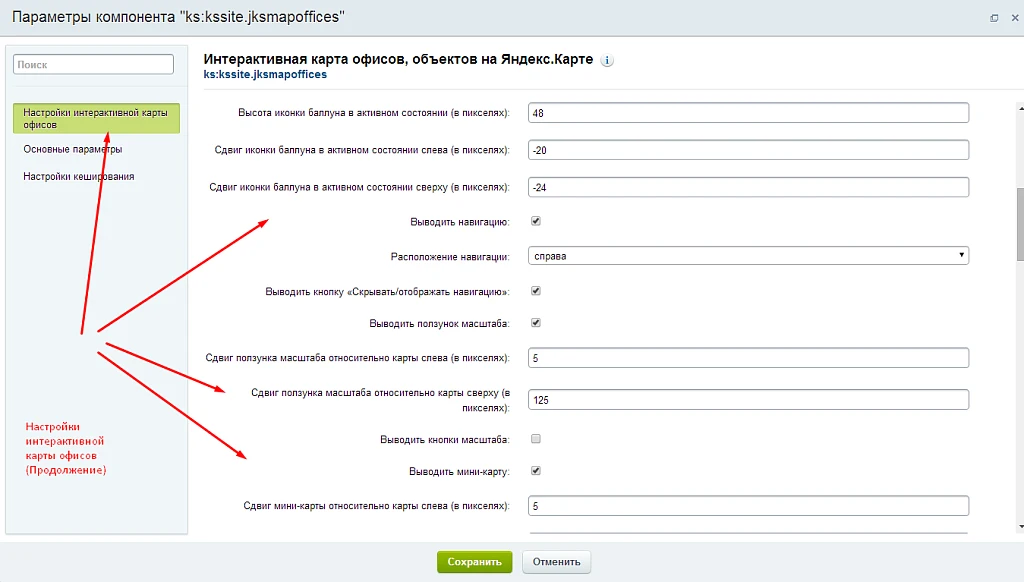The width and height of the screenshot is (1024, 582).
Task: Toggle the 'Выводить навигацию' checkbox
Action: click(x=536, y=221)
